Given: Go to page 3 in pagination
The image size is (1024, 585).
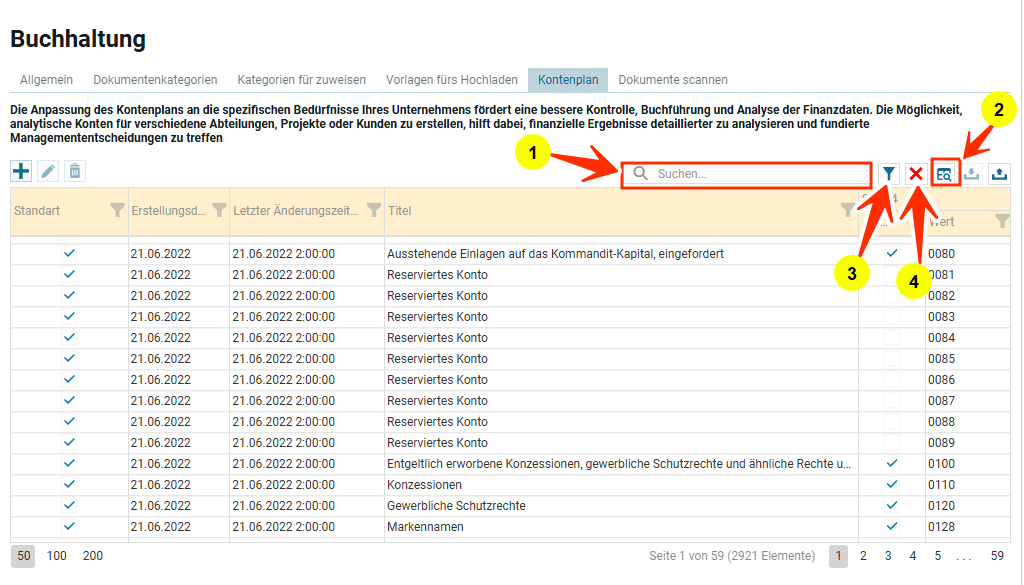Looking at the screenshot, I should tap(888, 556).
